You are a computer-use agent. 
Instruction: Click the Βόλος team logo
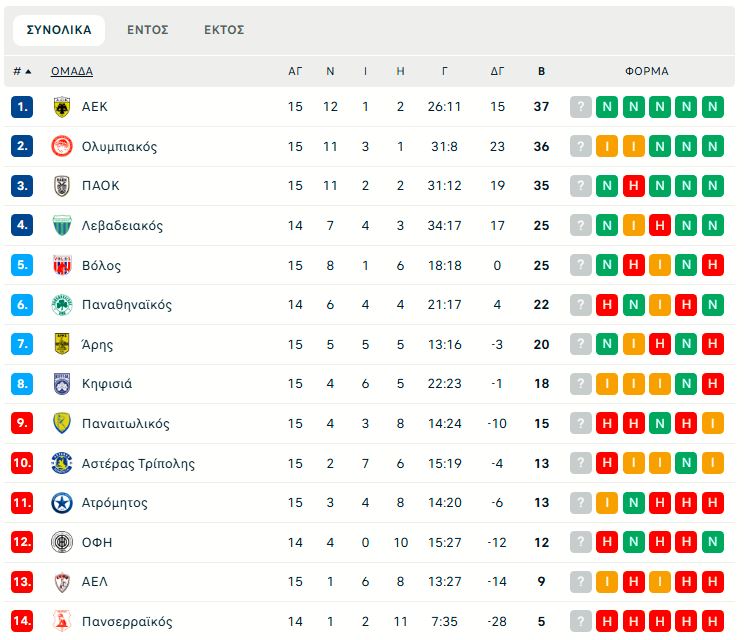pos(62,265)
